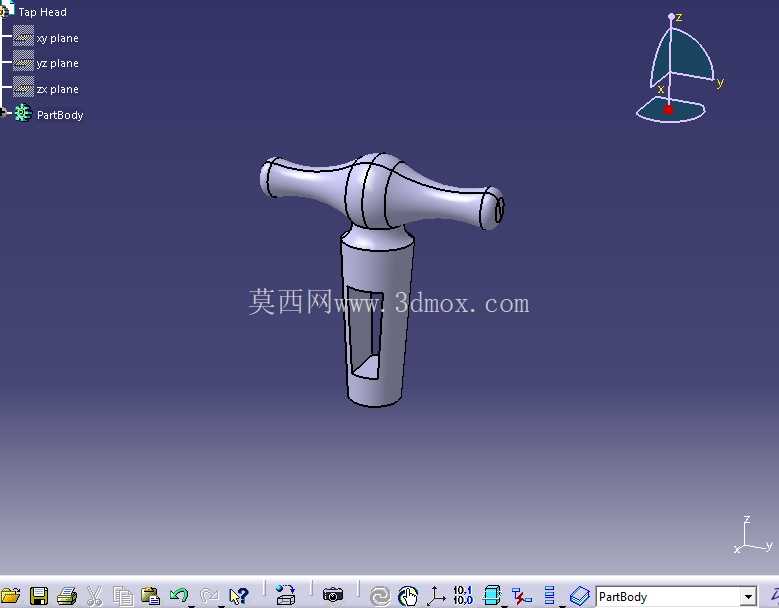Click the Paste clipboard icon
This screenshot has width=779, height=608.
click(150, 596)
